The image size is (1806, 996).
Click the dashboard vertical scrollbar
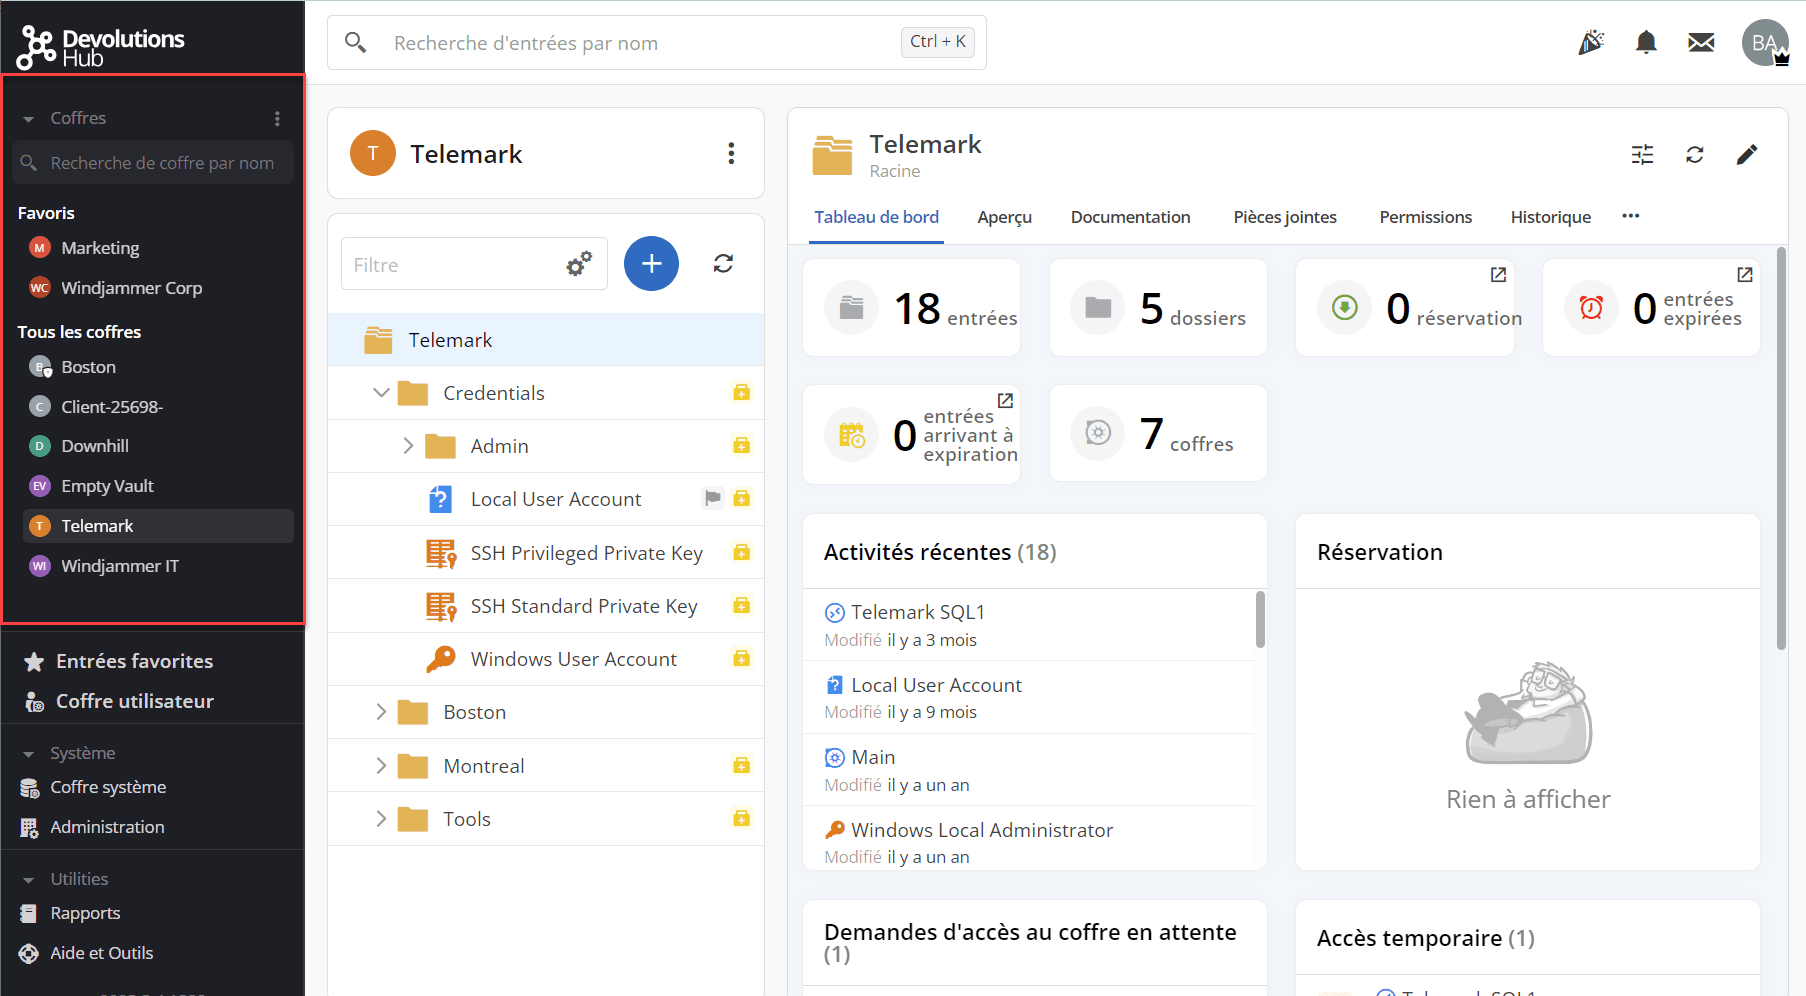1781,450
